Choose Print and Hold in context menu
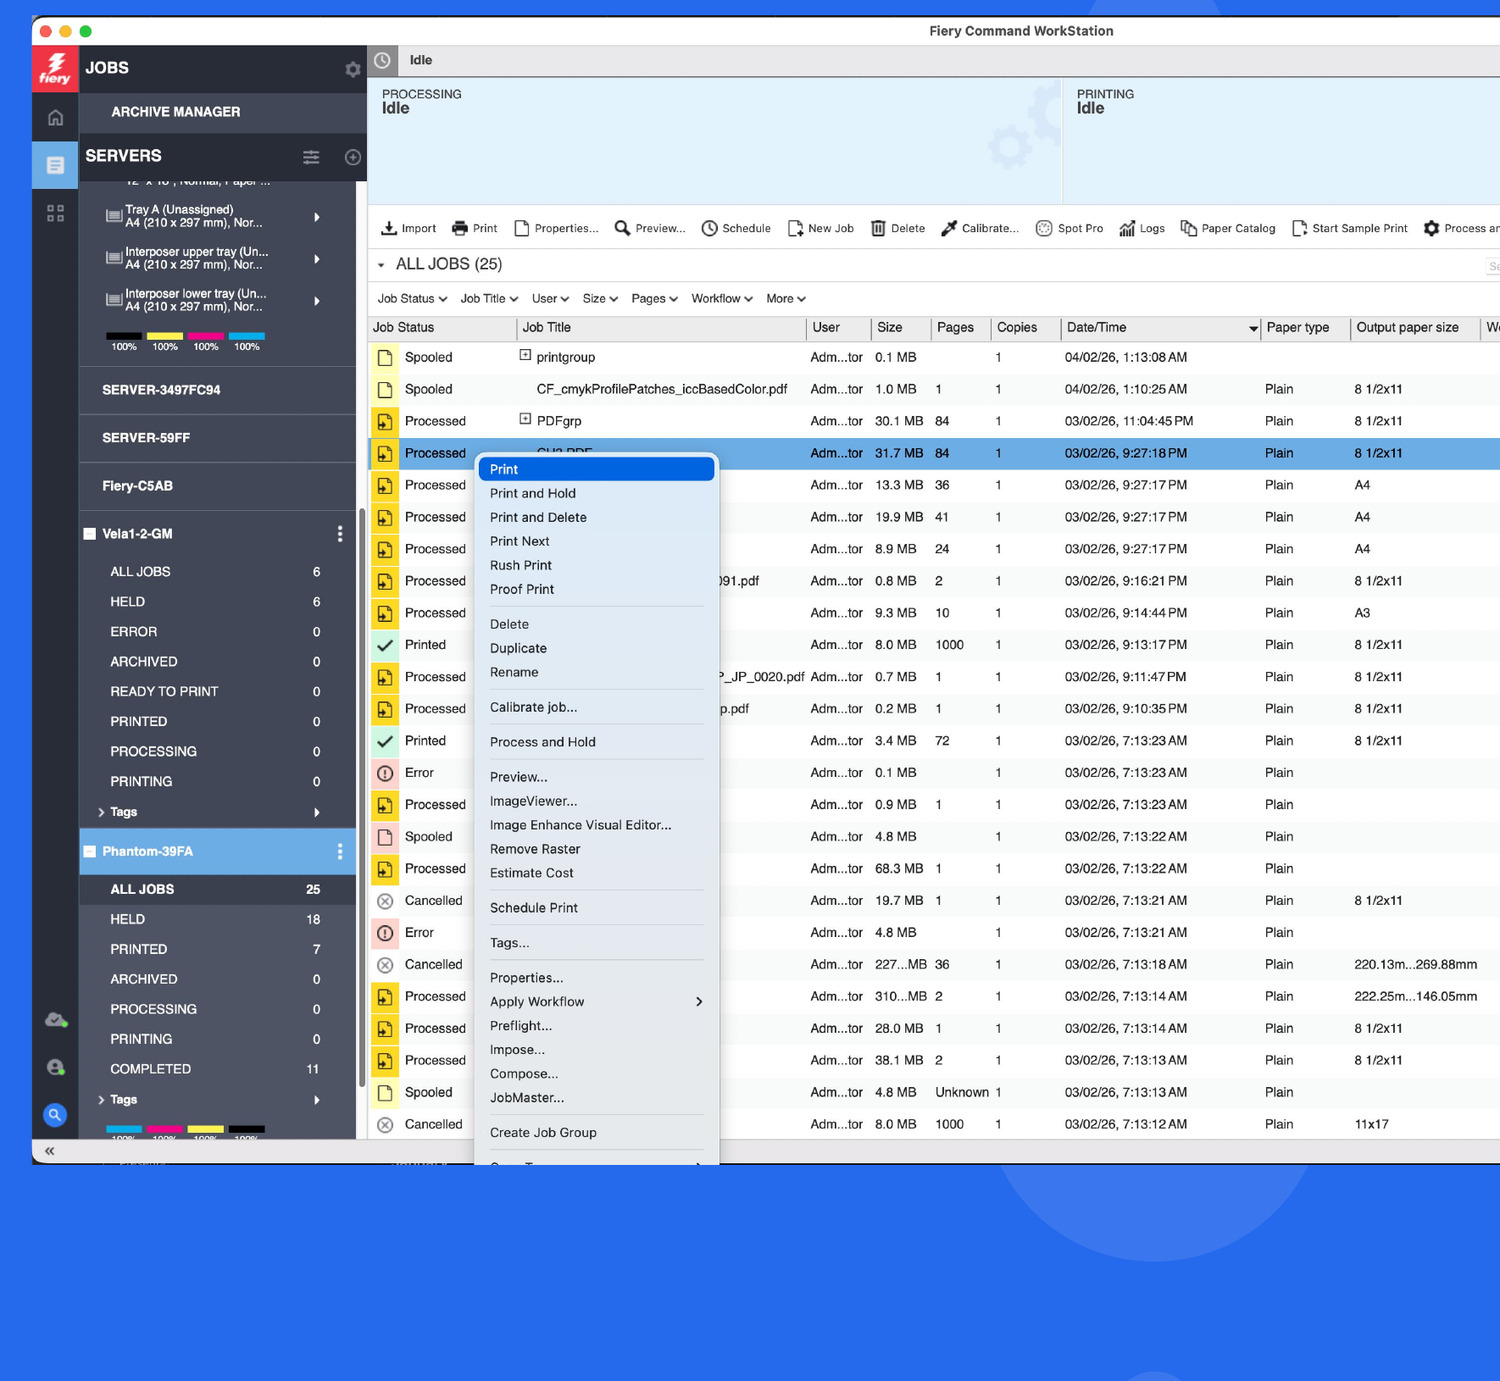1500x1381 pixels. (x=596, y=493)
